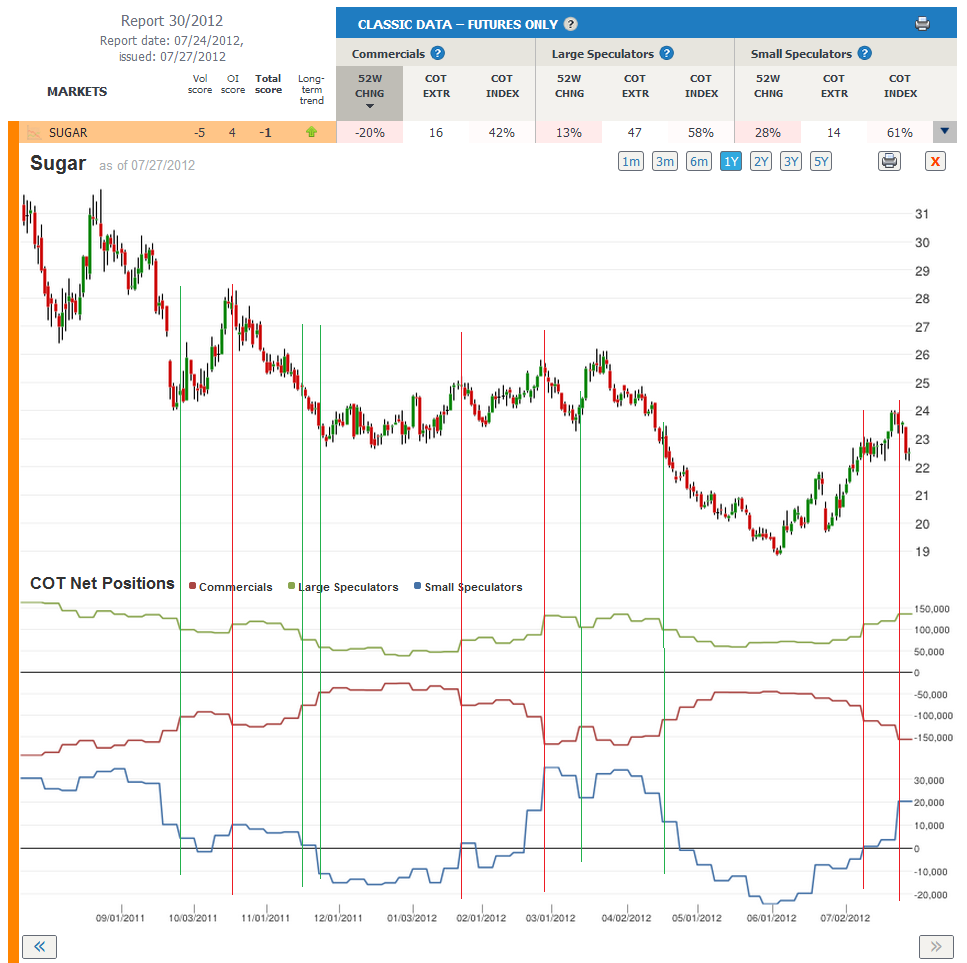This screenshot has width=967, height=963.
Task: Switch chart to 3m timeframe
Action: click(664, 161)
